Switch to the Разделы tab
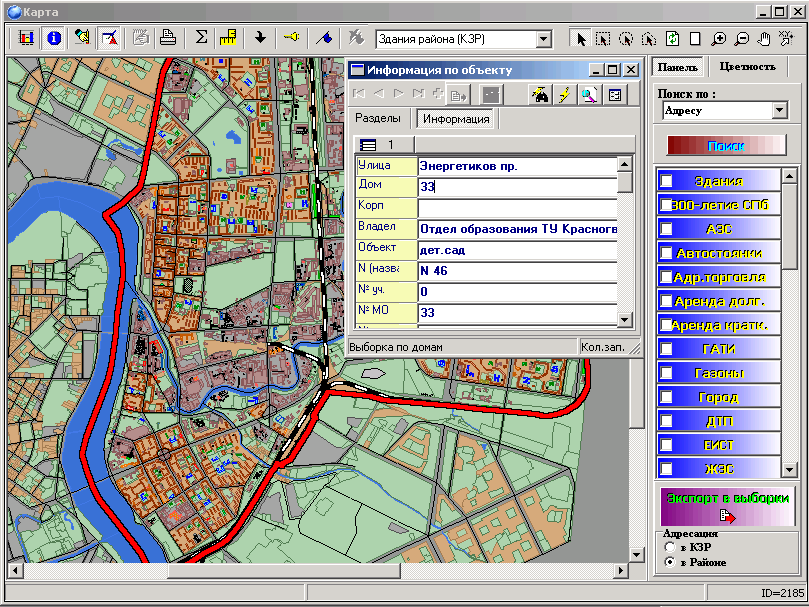 coord(378,119)
